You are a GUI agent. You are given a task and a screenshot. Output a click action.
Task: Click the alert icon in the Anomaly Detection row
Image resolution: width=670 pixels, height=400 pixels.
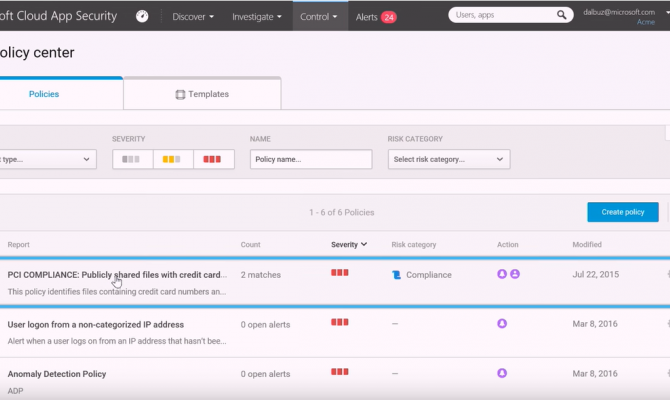(x=502, y=373)
